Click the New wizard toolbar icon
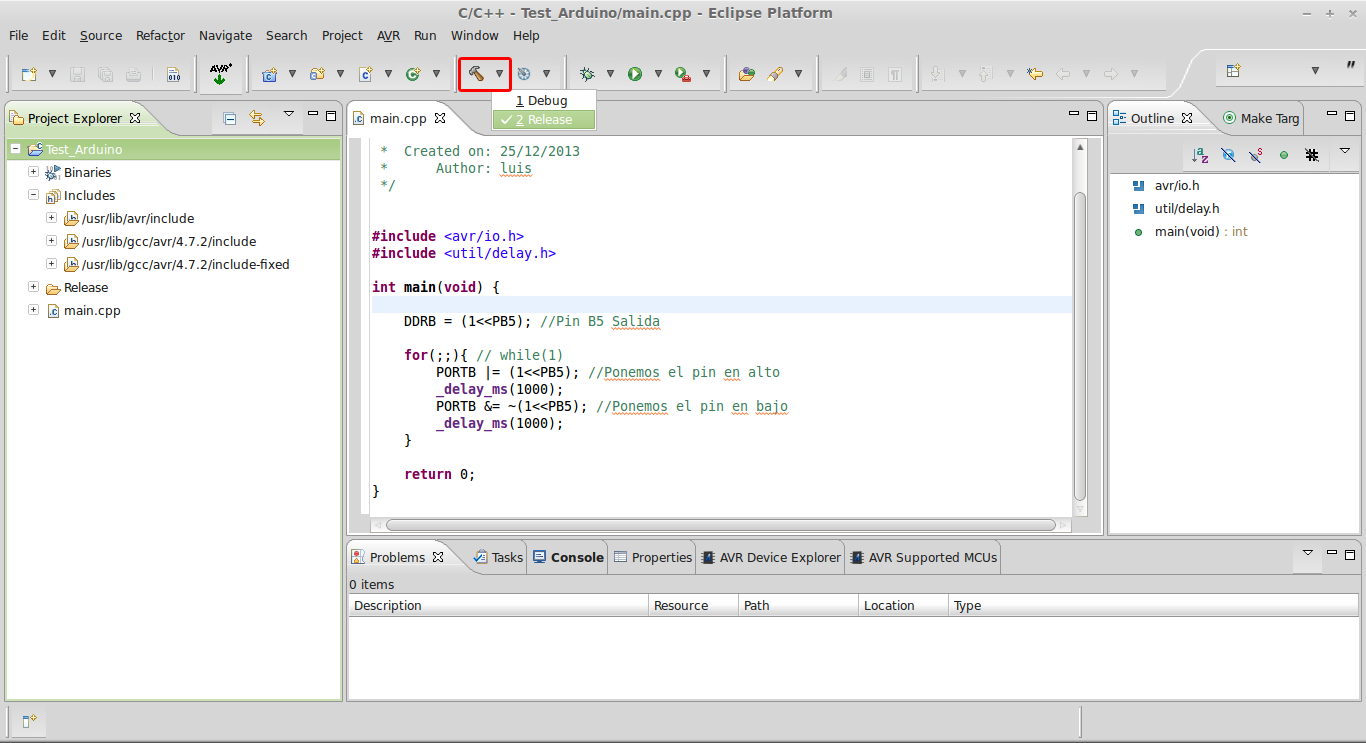This screenshot has height=743, width=1366. (29, 74)
